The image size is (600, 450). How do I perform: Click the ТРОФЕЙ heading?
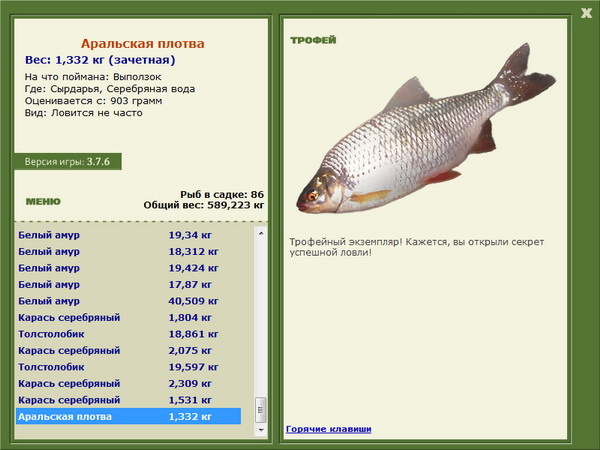[x=313, y=40]
